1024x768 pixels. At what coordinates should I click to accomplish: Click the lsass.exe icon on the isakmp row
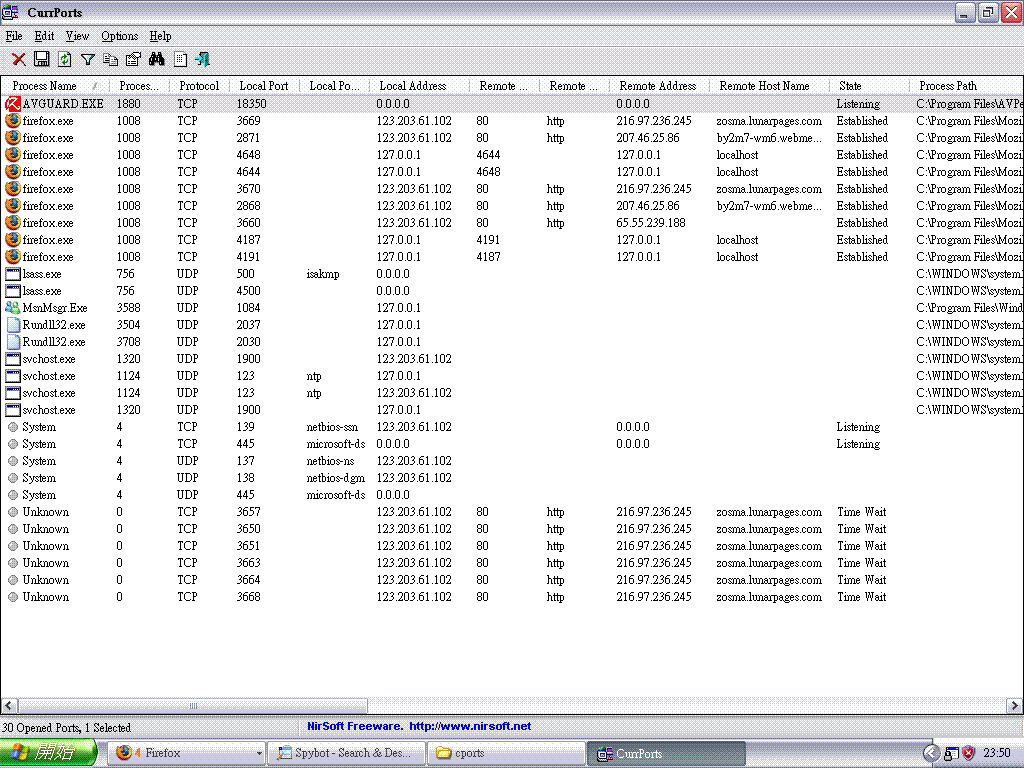click(12, 273)
